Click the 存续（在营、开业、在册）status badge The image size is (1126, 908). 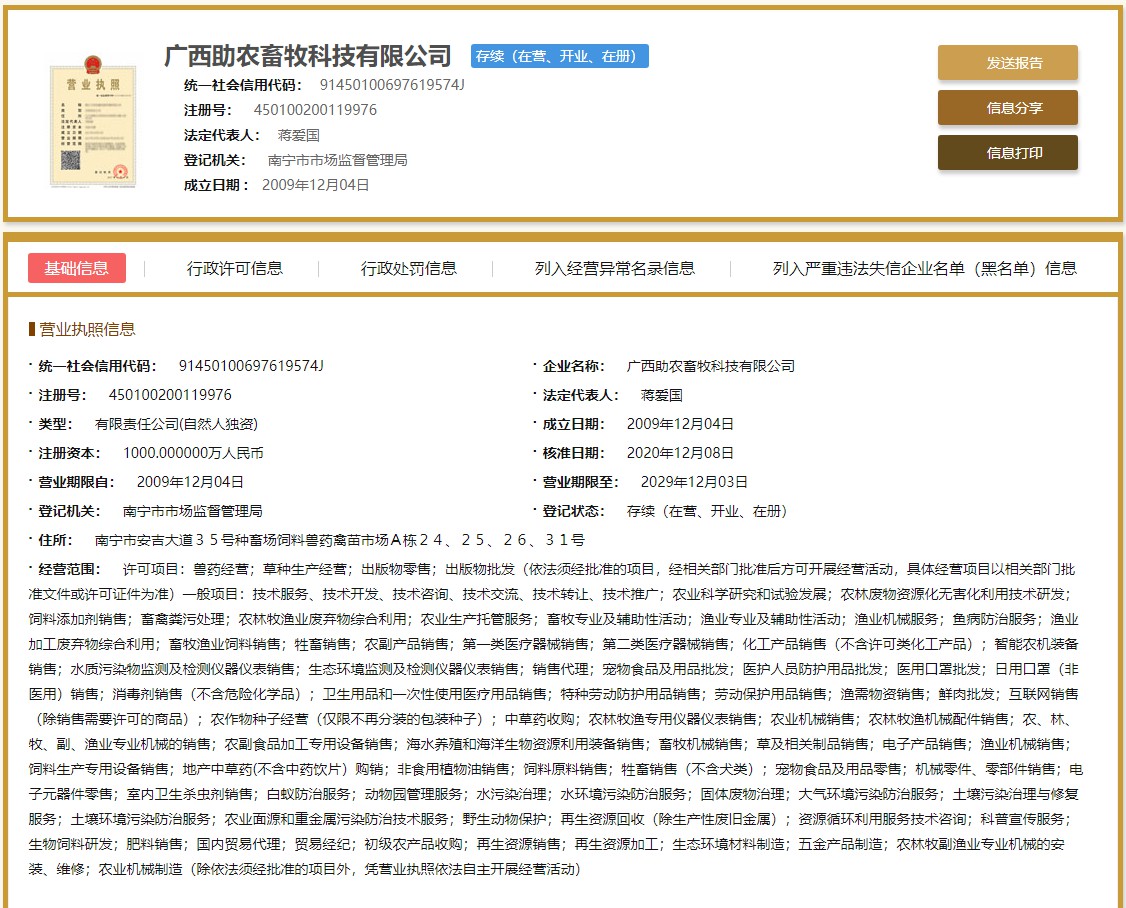pos(559,56)
